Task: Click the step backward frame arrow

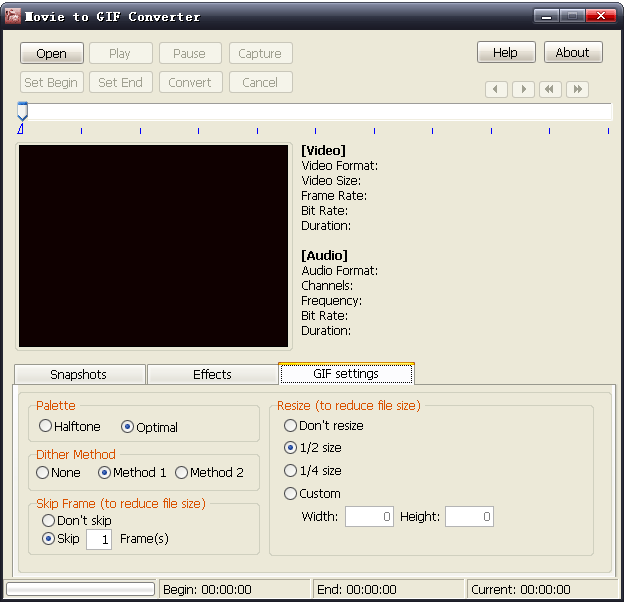Action: [x=496, y=89]
